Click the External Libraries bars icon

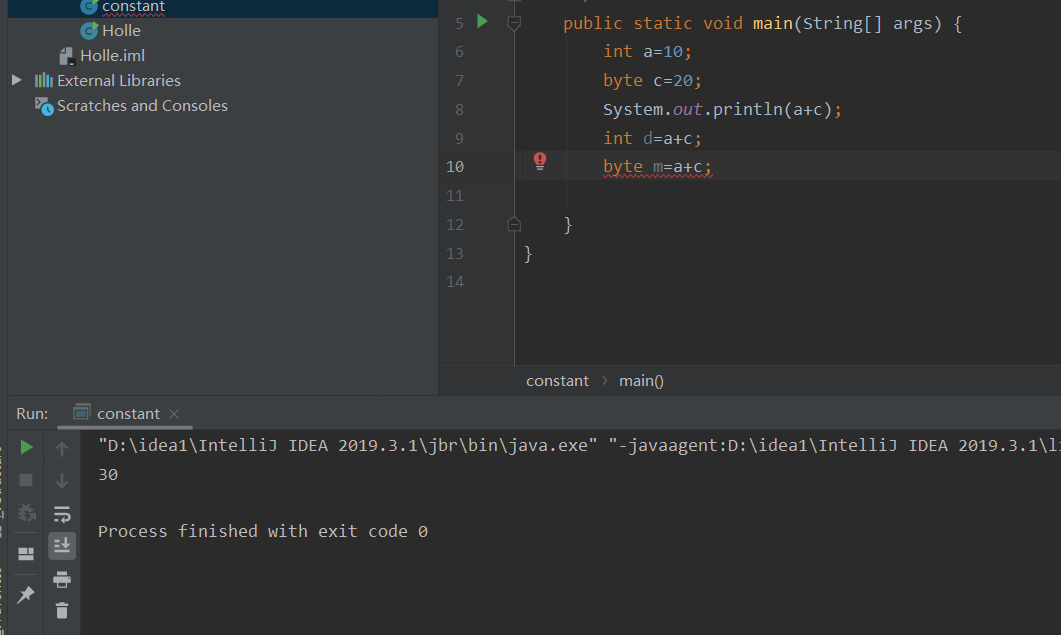click(x=43, y=80)
